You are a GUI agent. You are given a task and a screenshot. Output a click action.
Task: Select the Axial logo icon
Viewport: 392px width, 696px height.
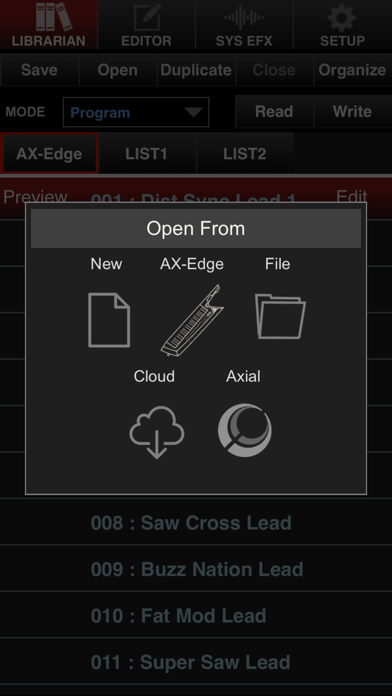(245, 430)
